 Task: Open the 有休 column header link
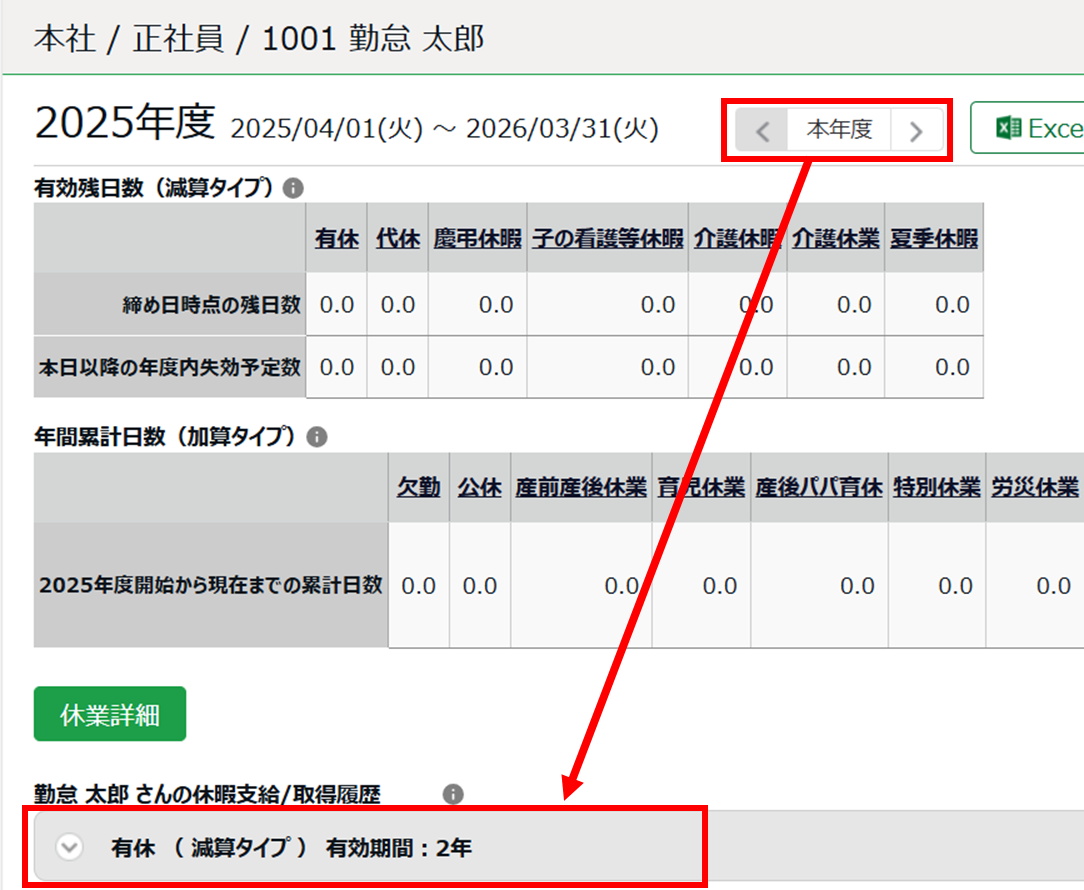[337, 239]
